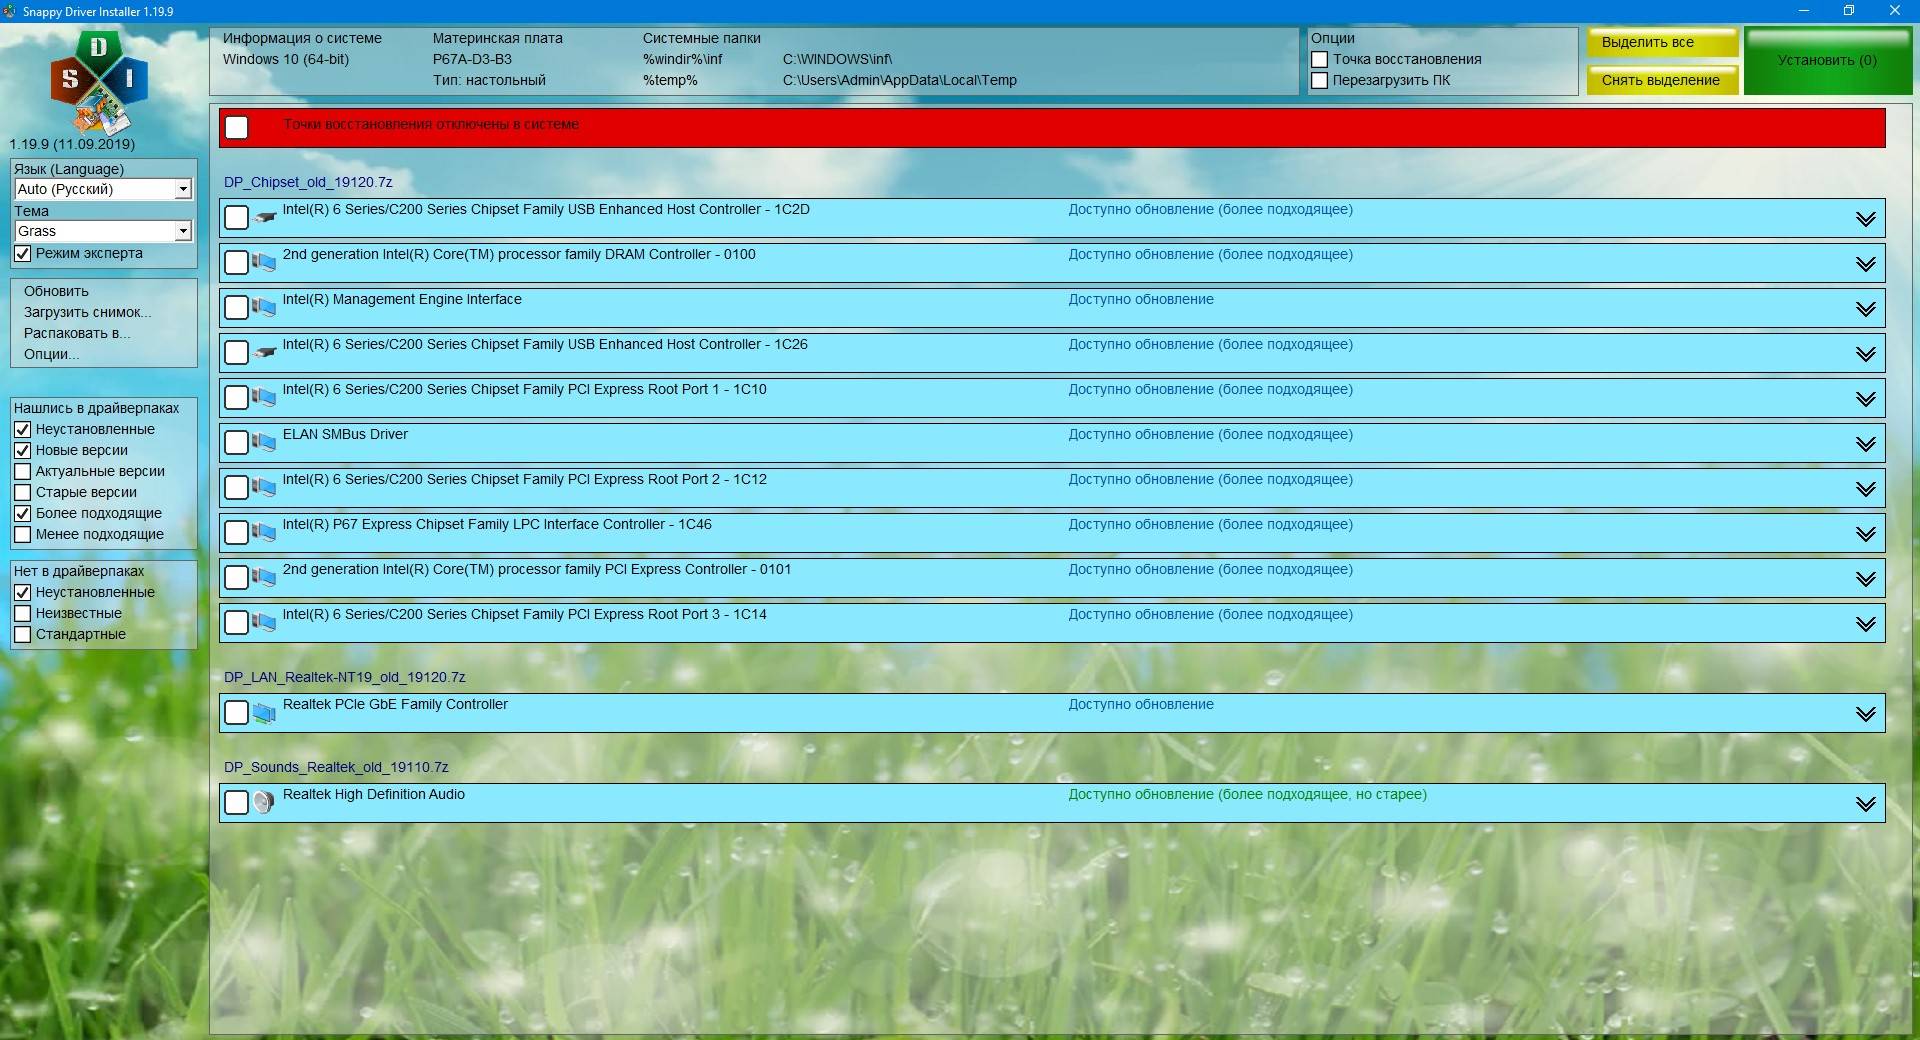Open the Язык (Language) dropdown
The width and height of the screenshot is (1920, 1040).
tap(103, 189)
